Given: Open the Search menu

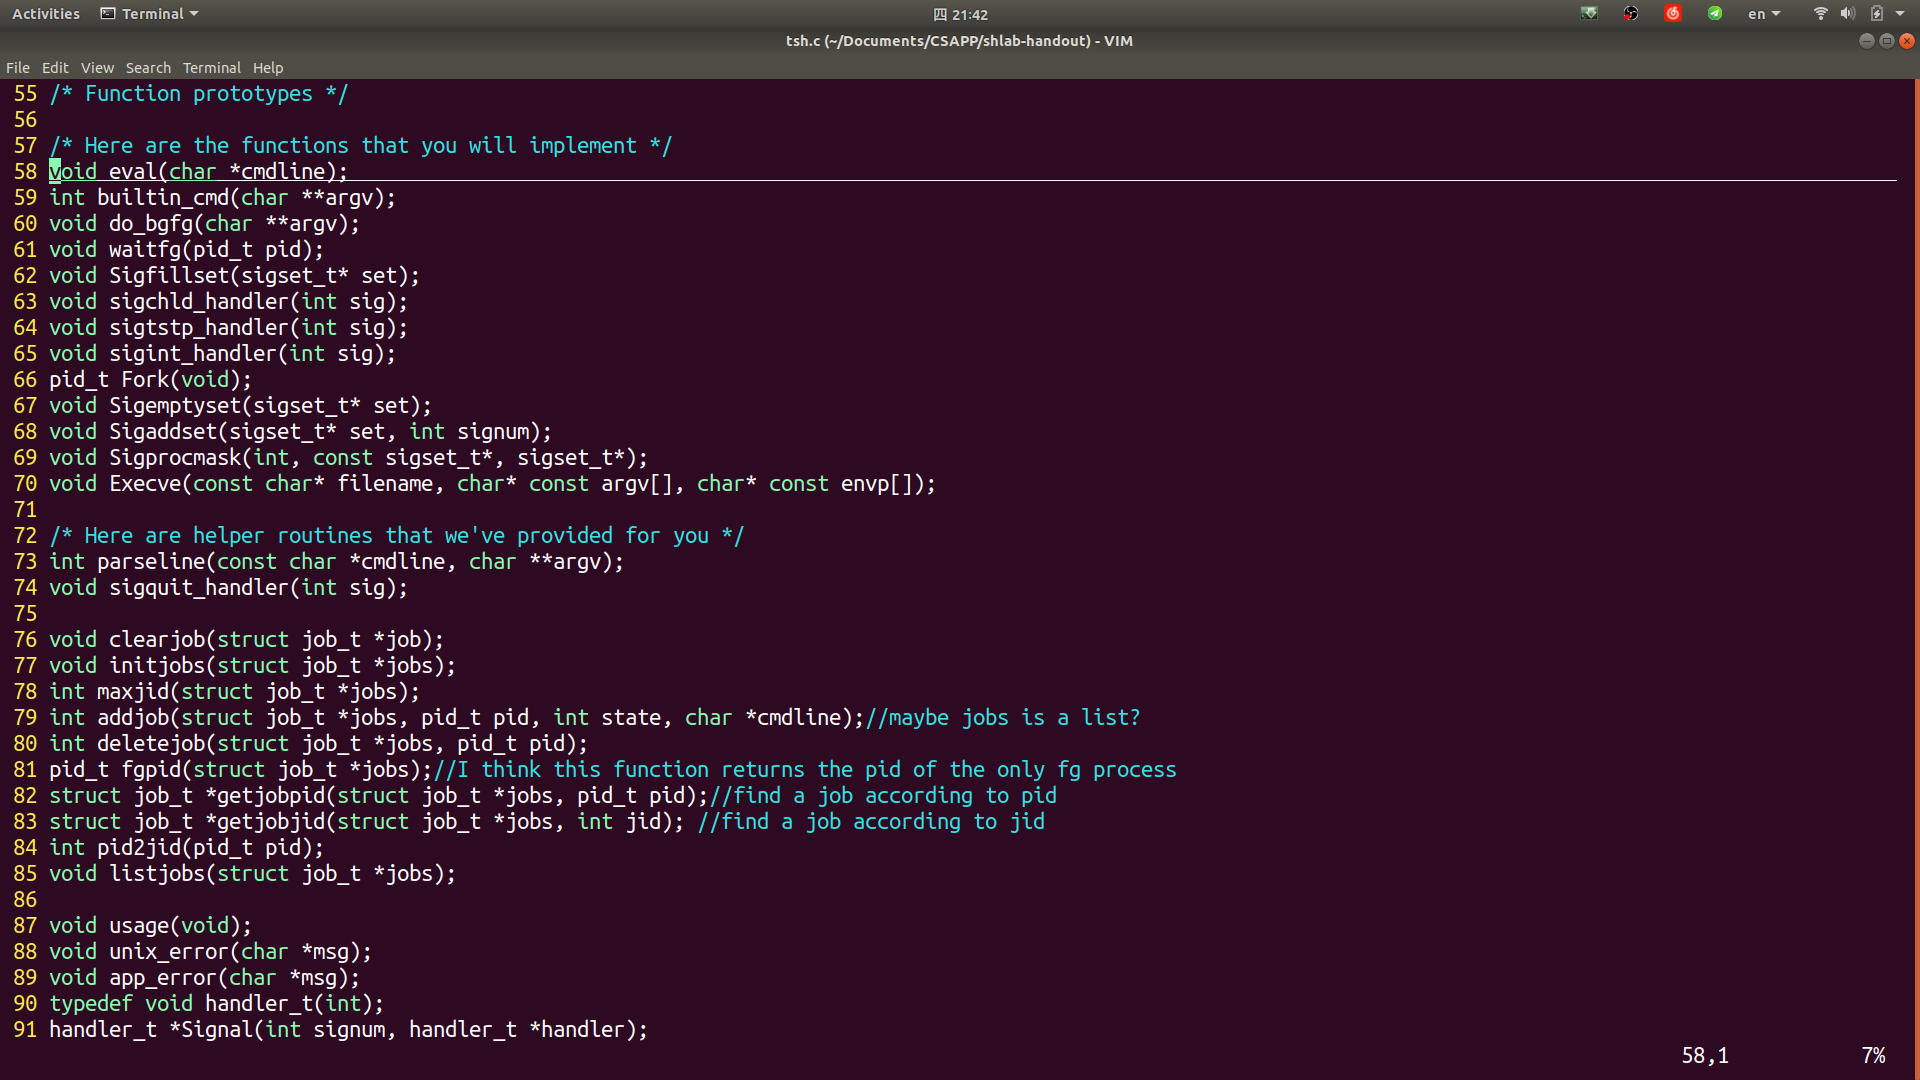Looking at the screenshot, I should [148, 68].
